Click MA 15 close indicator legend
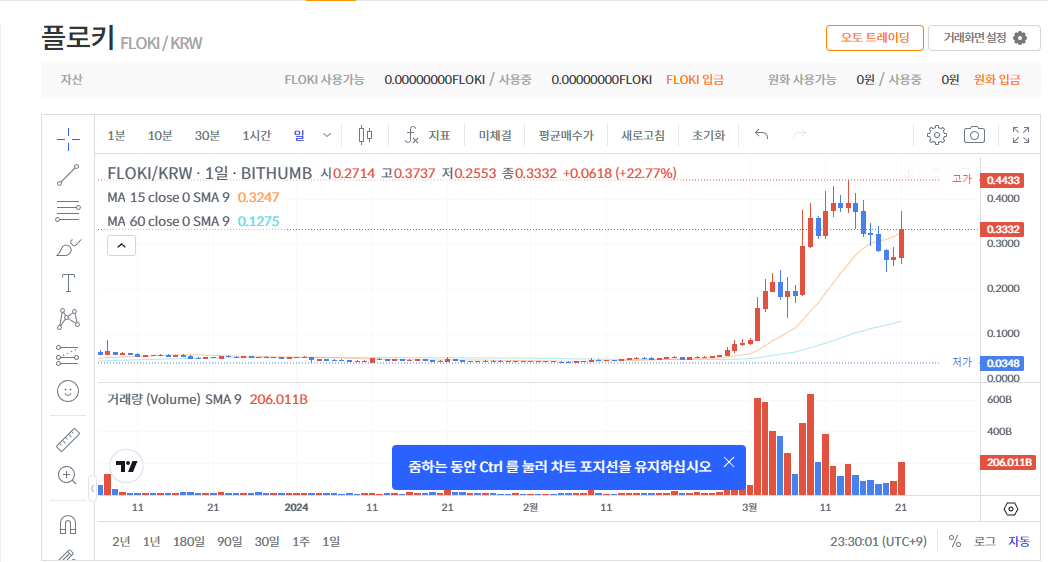This screenshot has height=562, width=1048. coord(168,197)
